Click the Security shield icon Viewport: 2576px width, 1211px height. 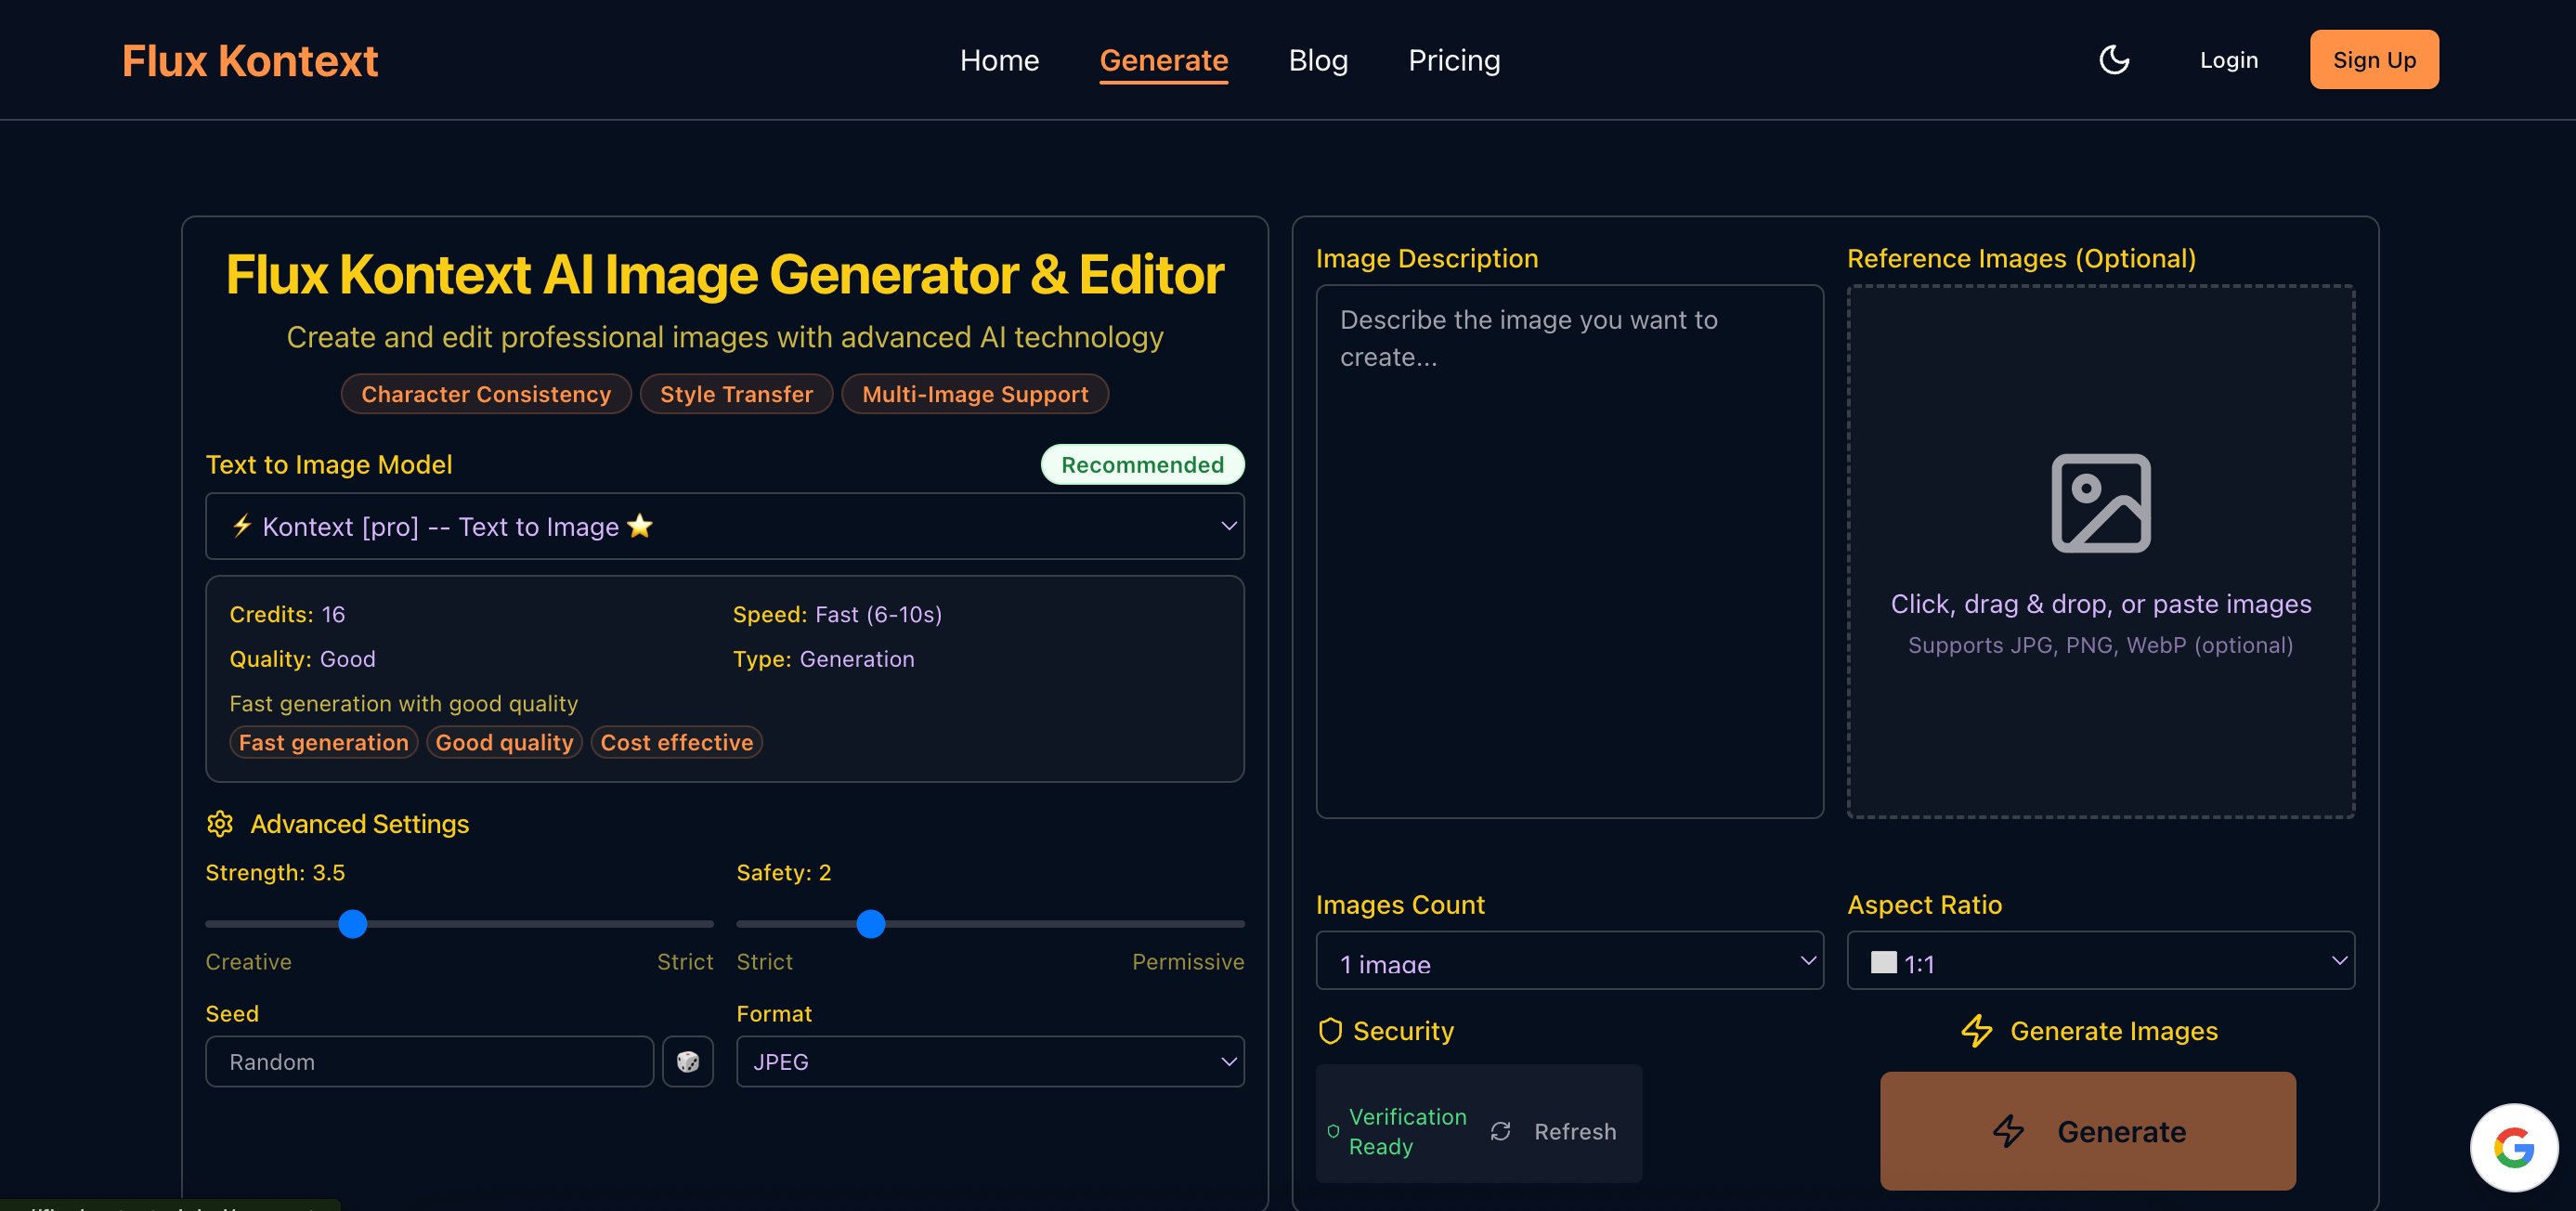pos(1330,1031)
